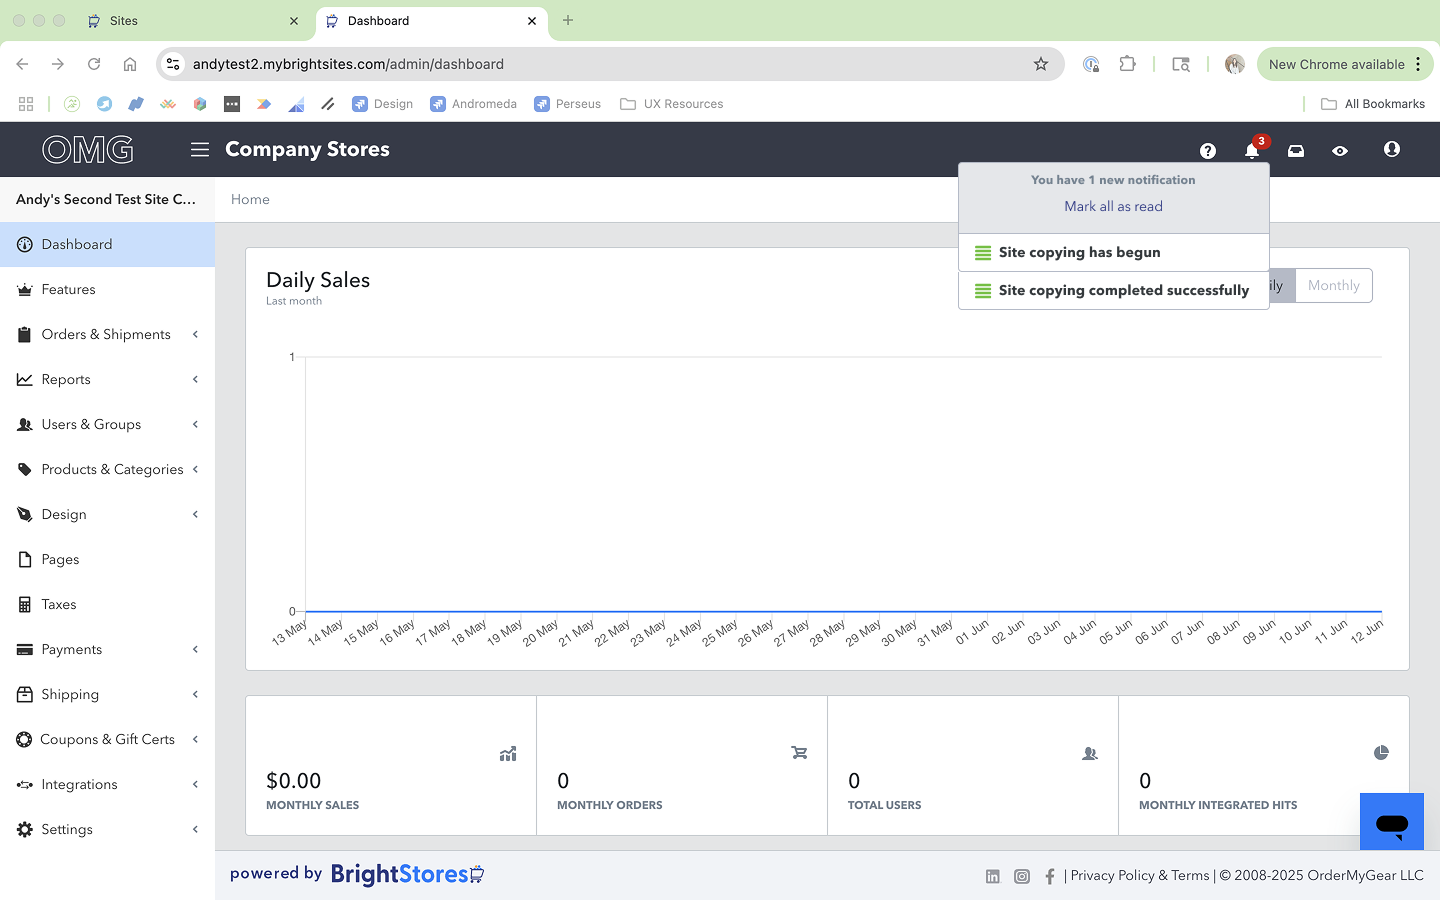
Task: View site information icon in address bar
Action: (x=173, y=64)
